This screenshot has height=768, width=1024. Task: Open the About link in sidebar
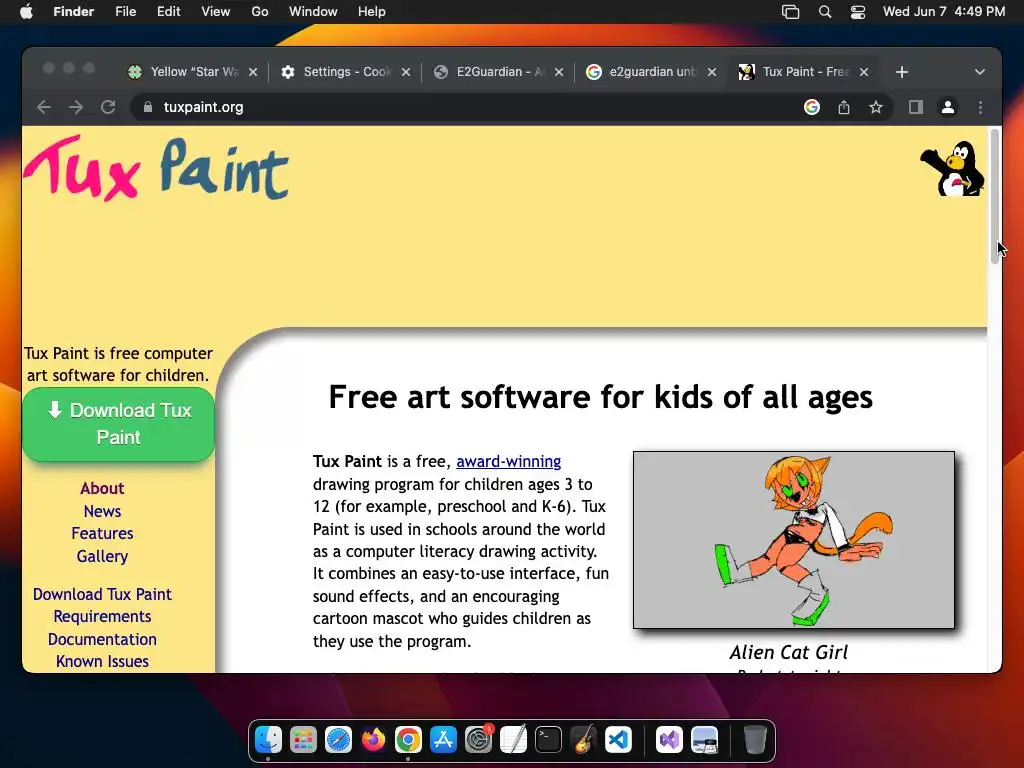[102, 488]
